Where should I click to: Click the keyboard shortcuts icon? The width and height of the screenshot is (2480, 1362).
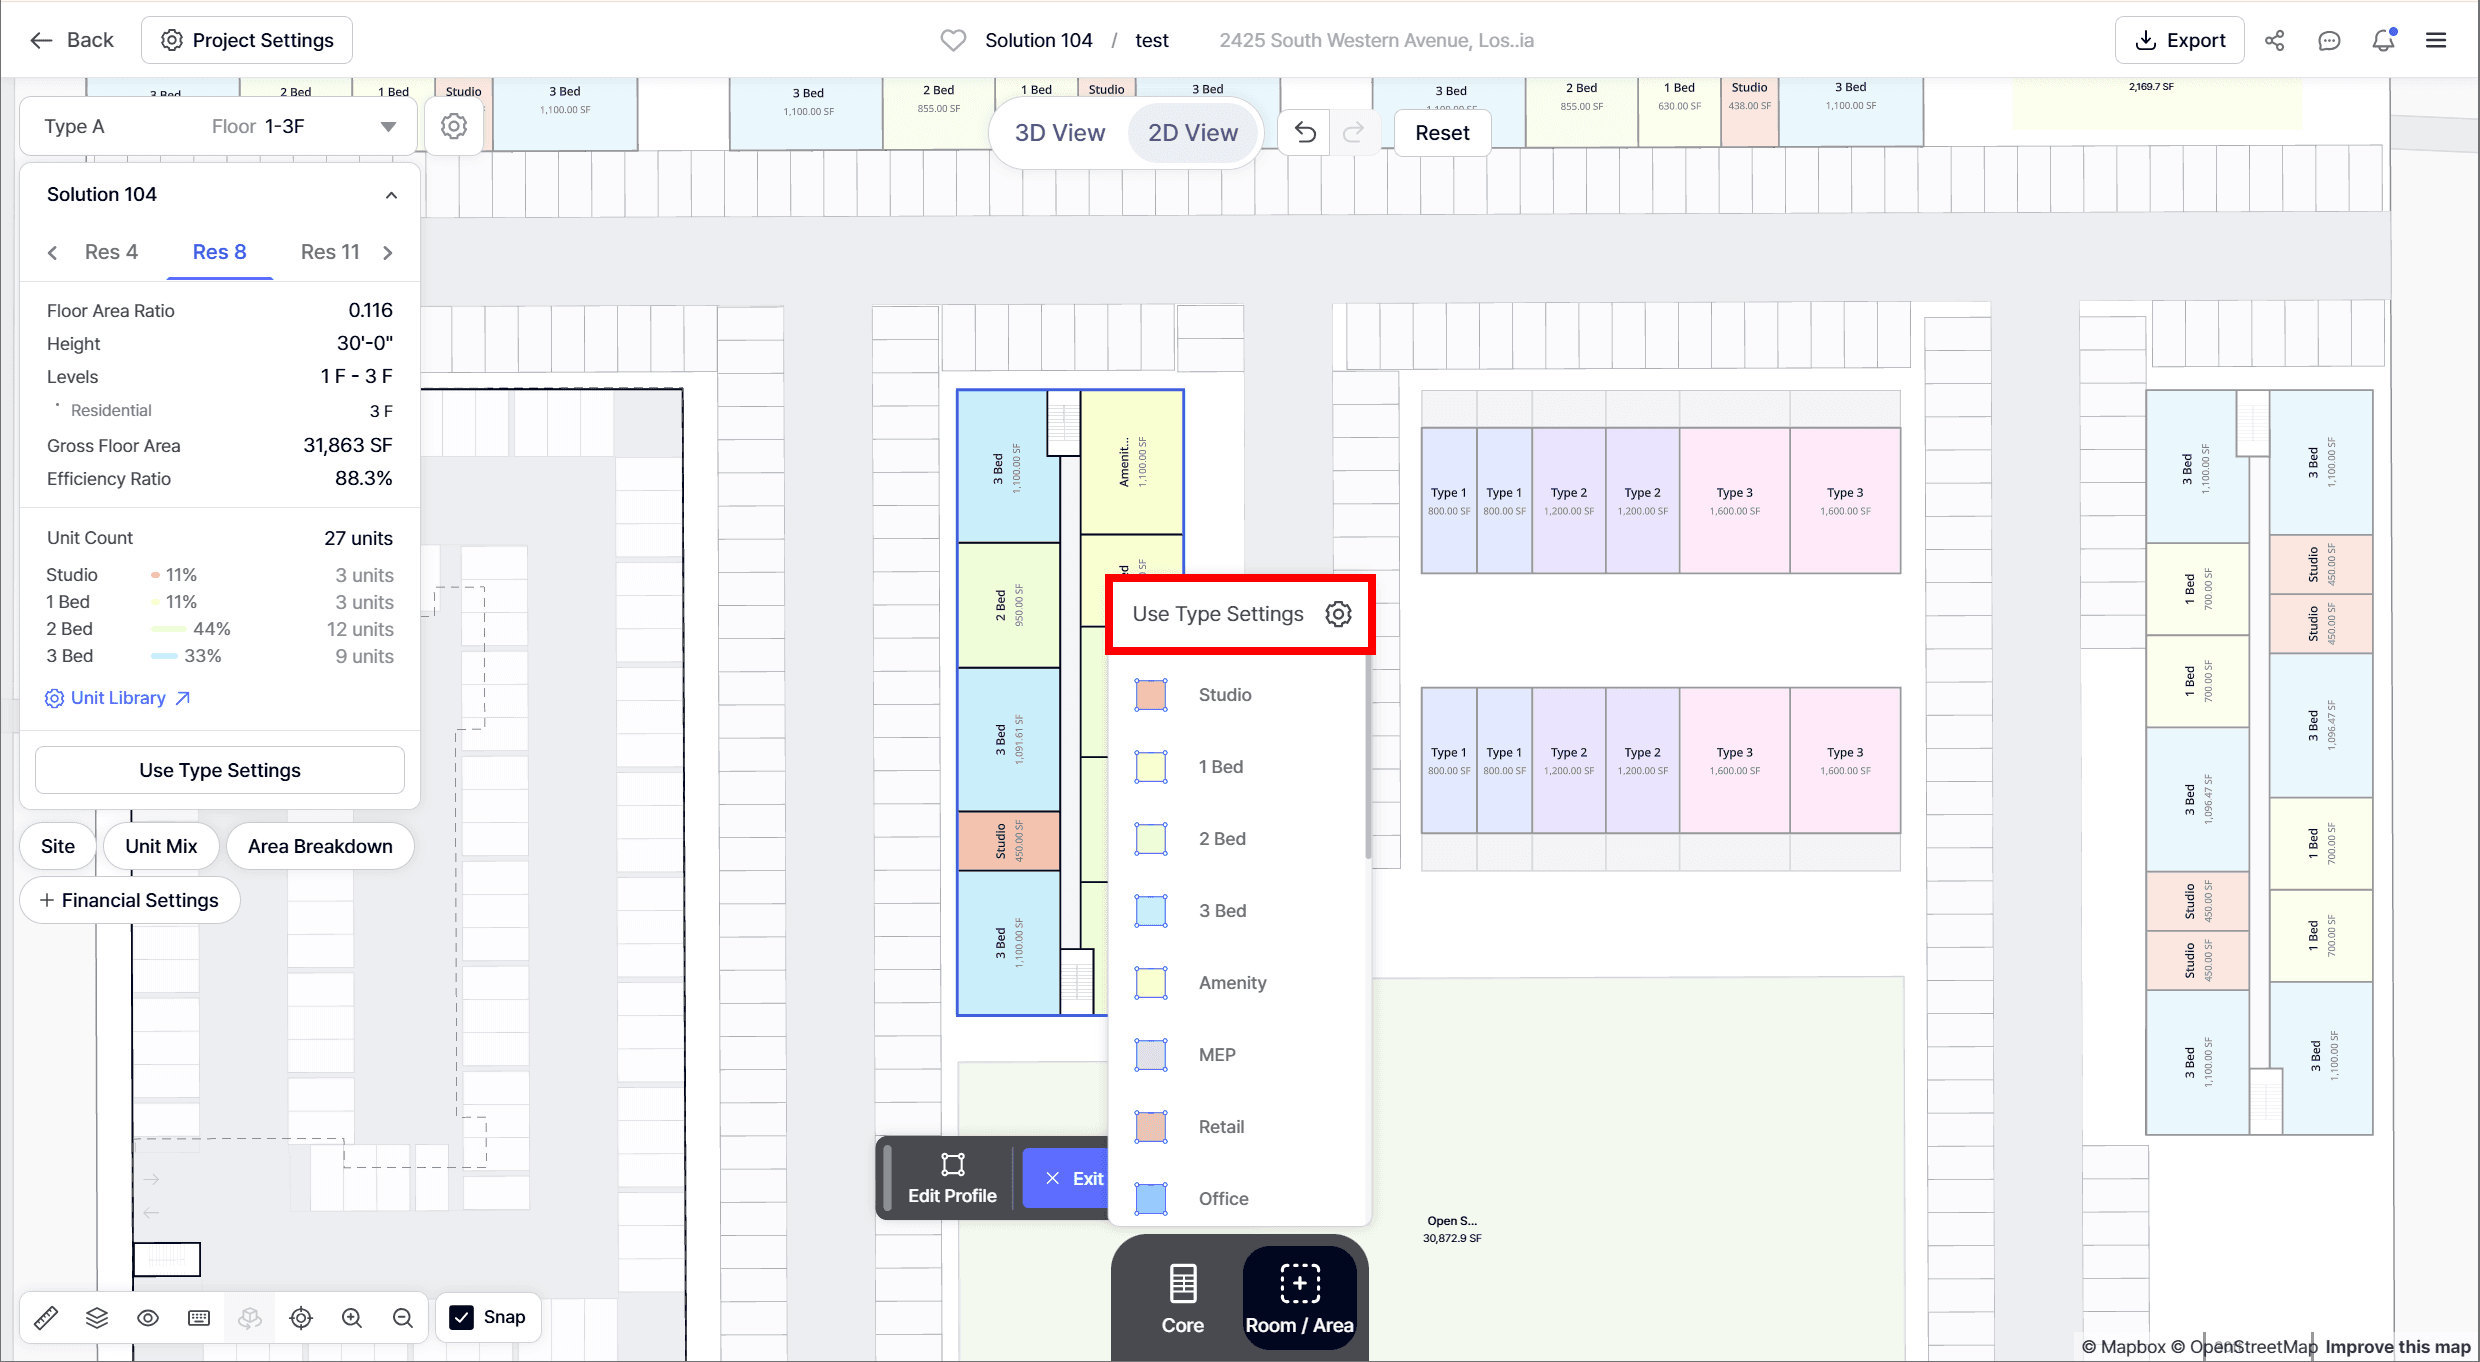pos(199,1318)
